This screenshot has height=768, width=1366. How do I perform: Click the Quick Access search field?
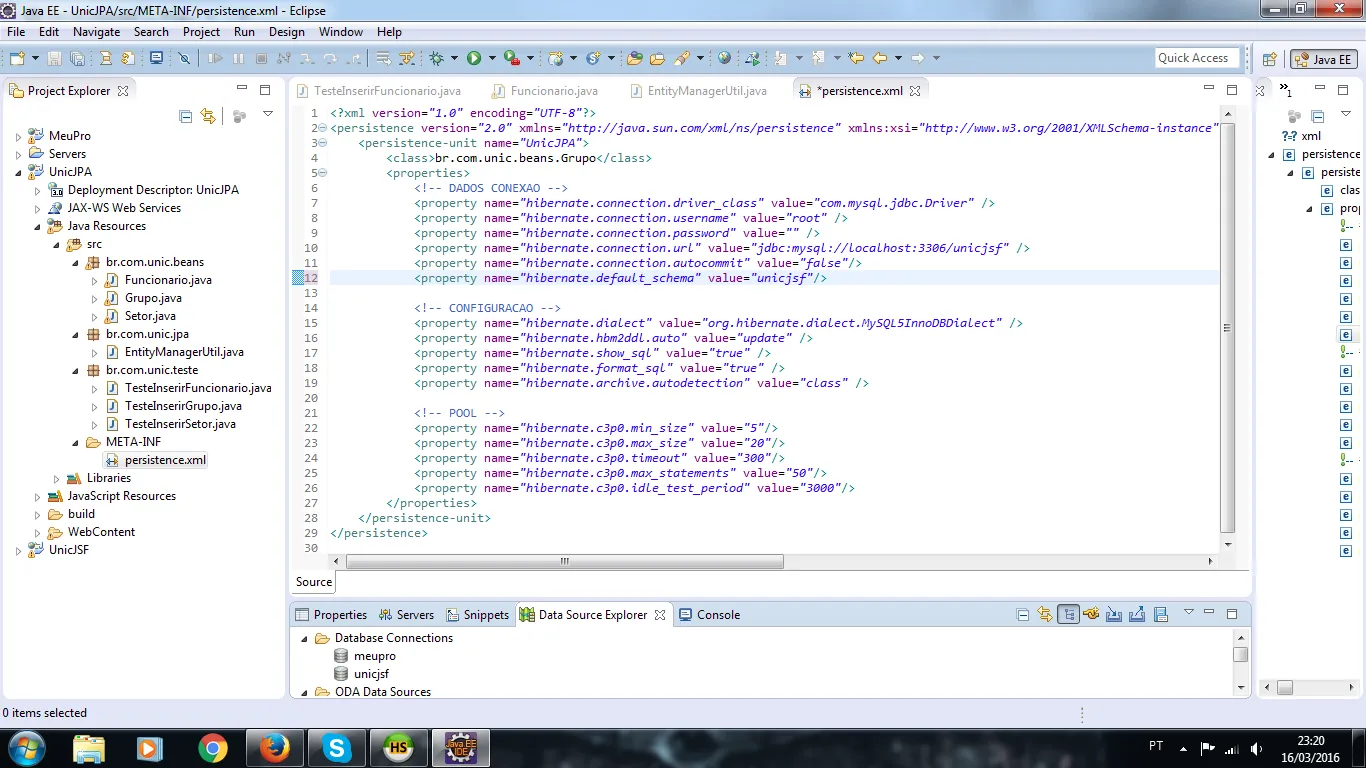[1196, 58]
